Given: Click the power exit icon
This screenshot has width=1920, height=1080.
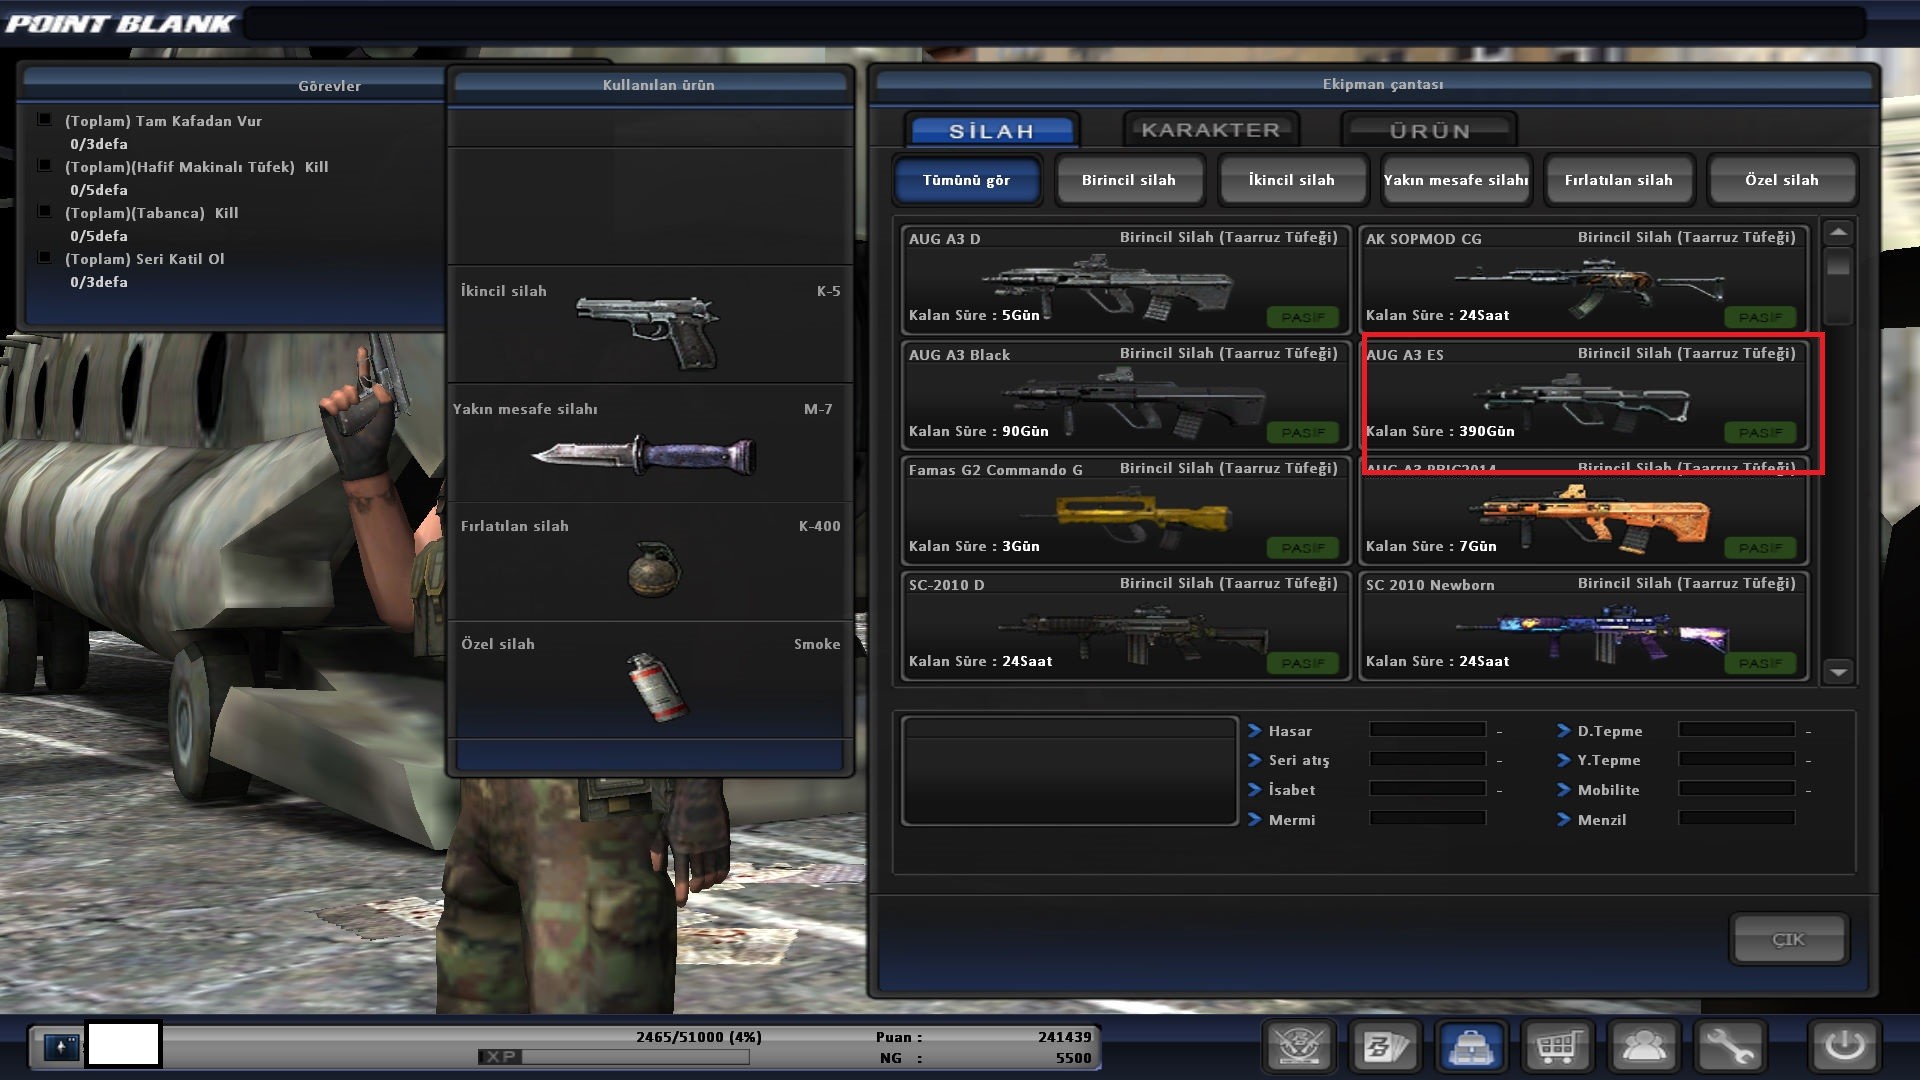Looking at the screenshot, I should 1844,1047.
